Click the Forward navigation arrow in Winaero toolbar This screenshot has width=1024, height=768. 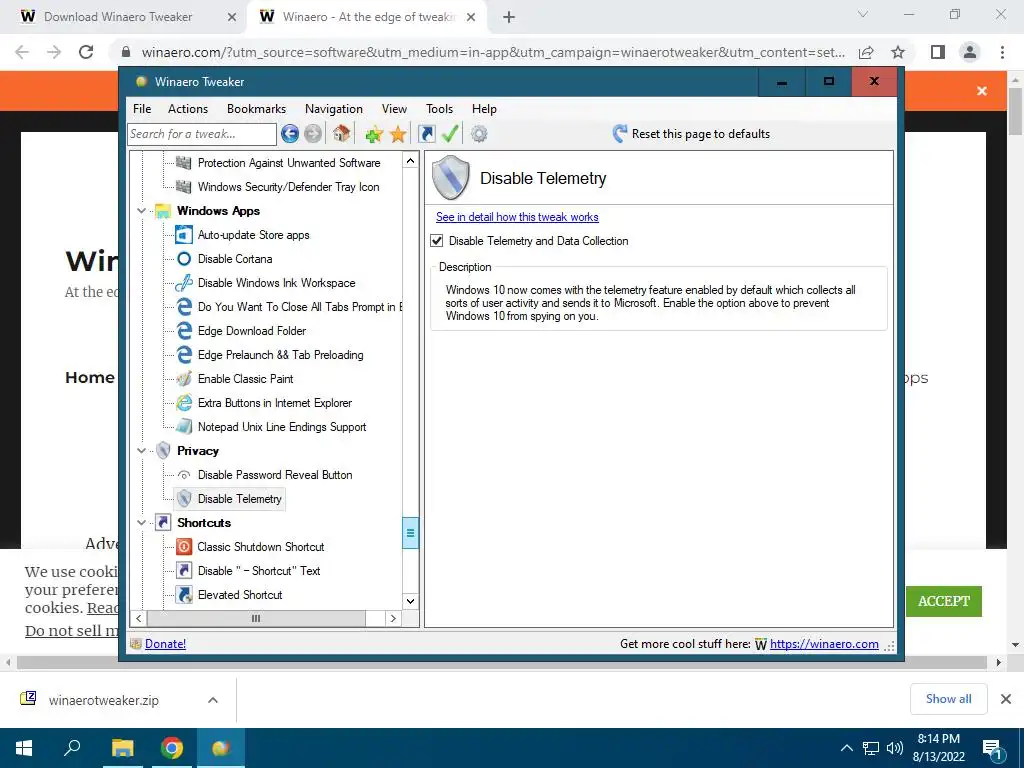(313, 134)
